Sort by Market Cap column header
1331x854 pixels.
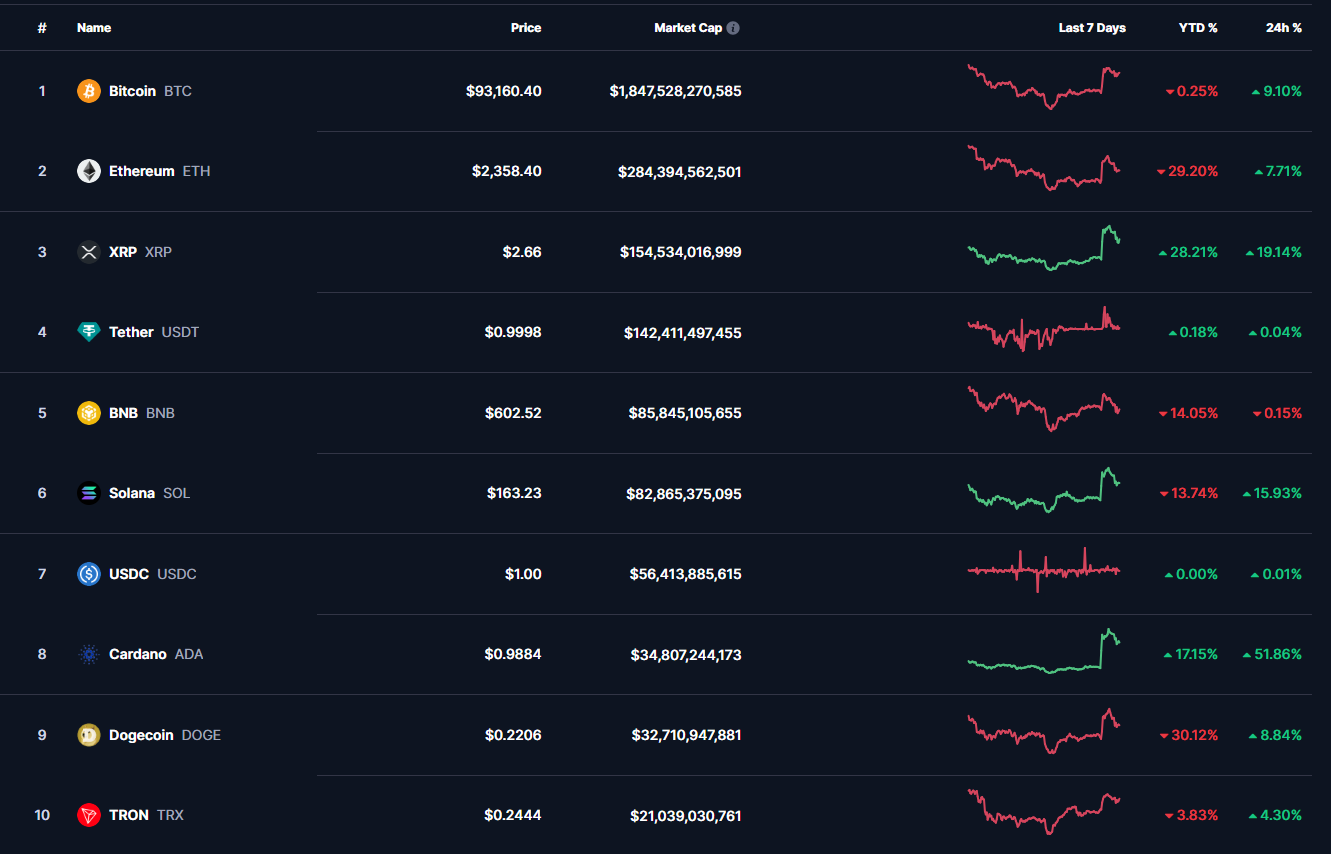688,28
